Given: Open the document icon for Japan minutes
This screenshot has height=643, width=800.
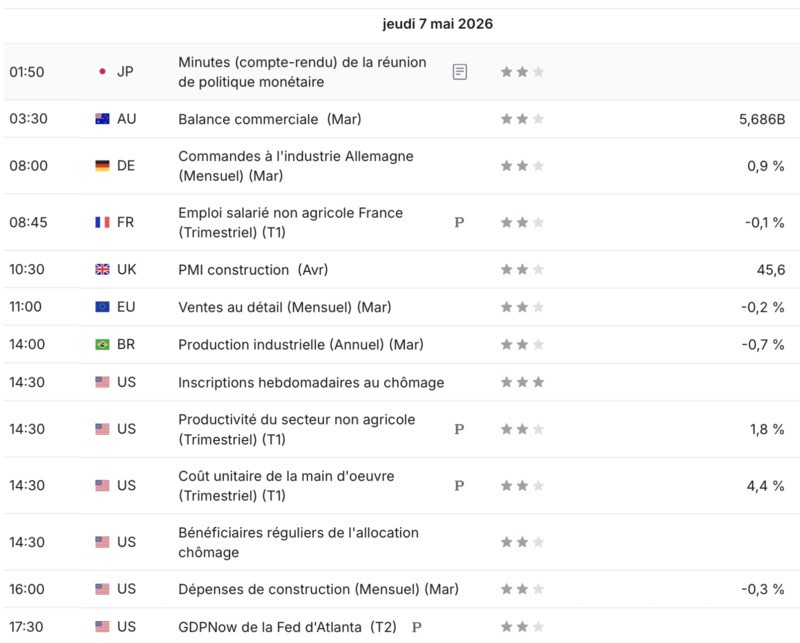Looking at the screenshot, I should tap(460, 72).
